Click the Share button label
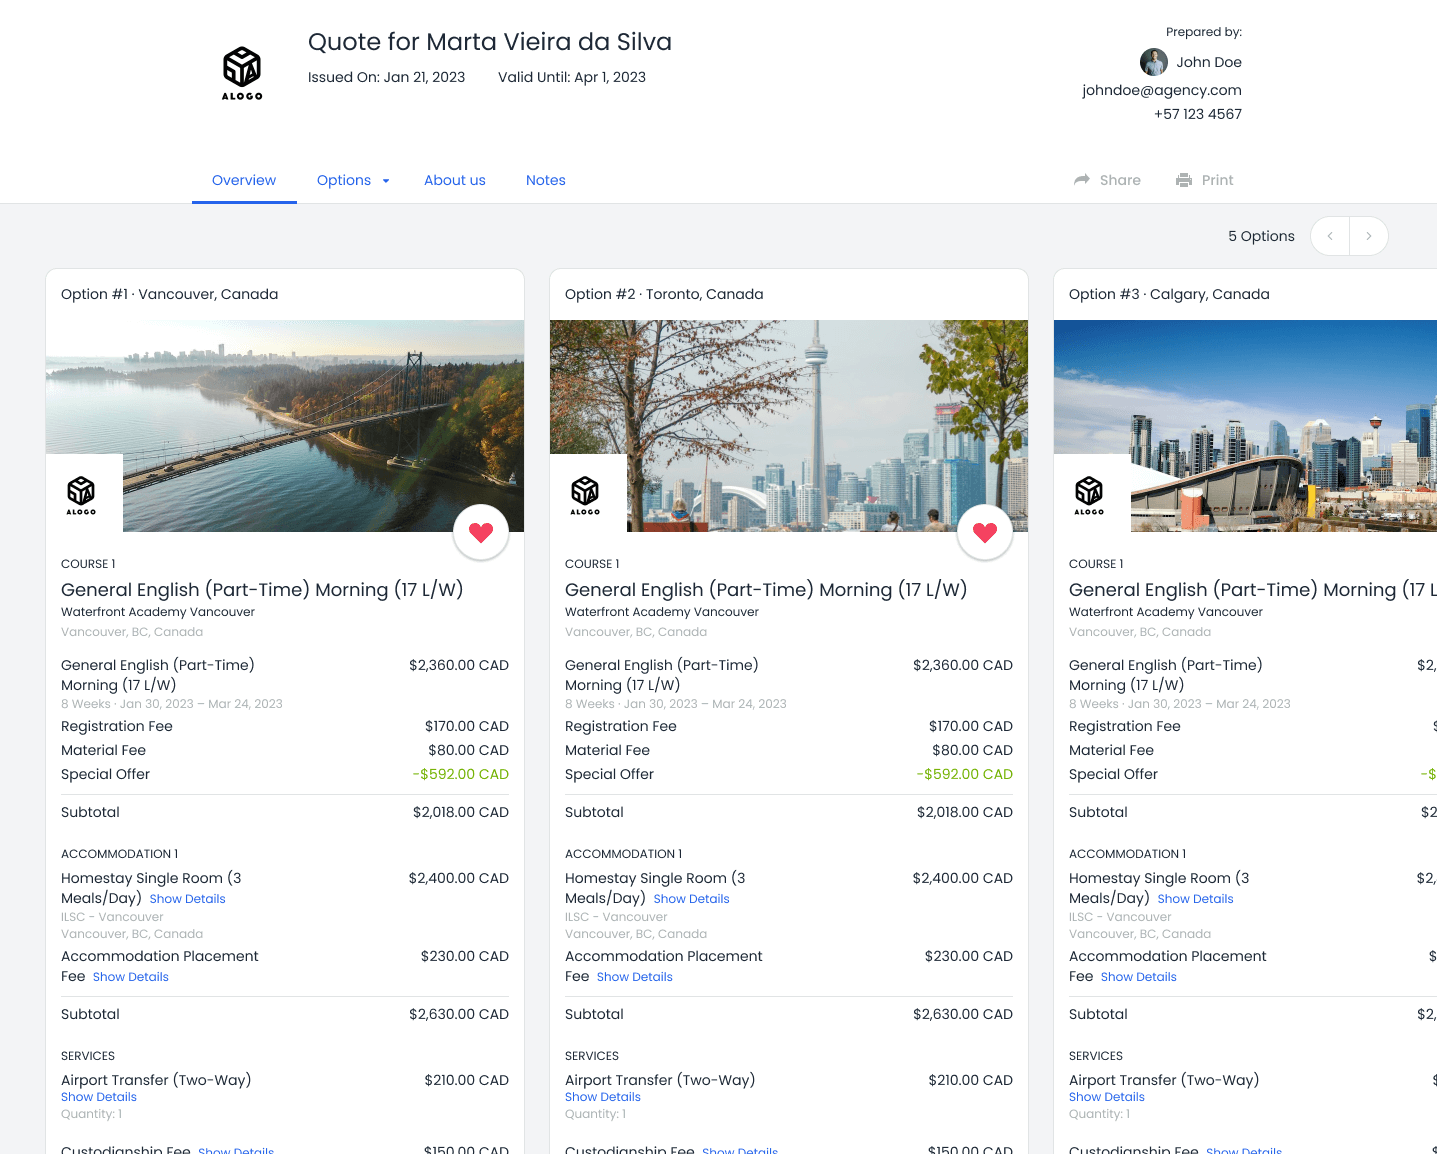Image resolution: width=1437 pixels, height=1154 pixels. coord(1120,180)
